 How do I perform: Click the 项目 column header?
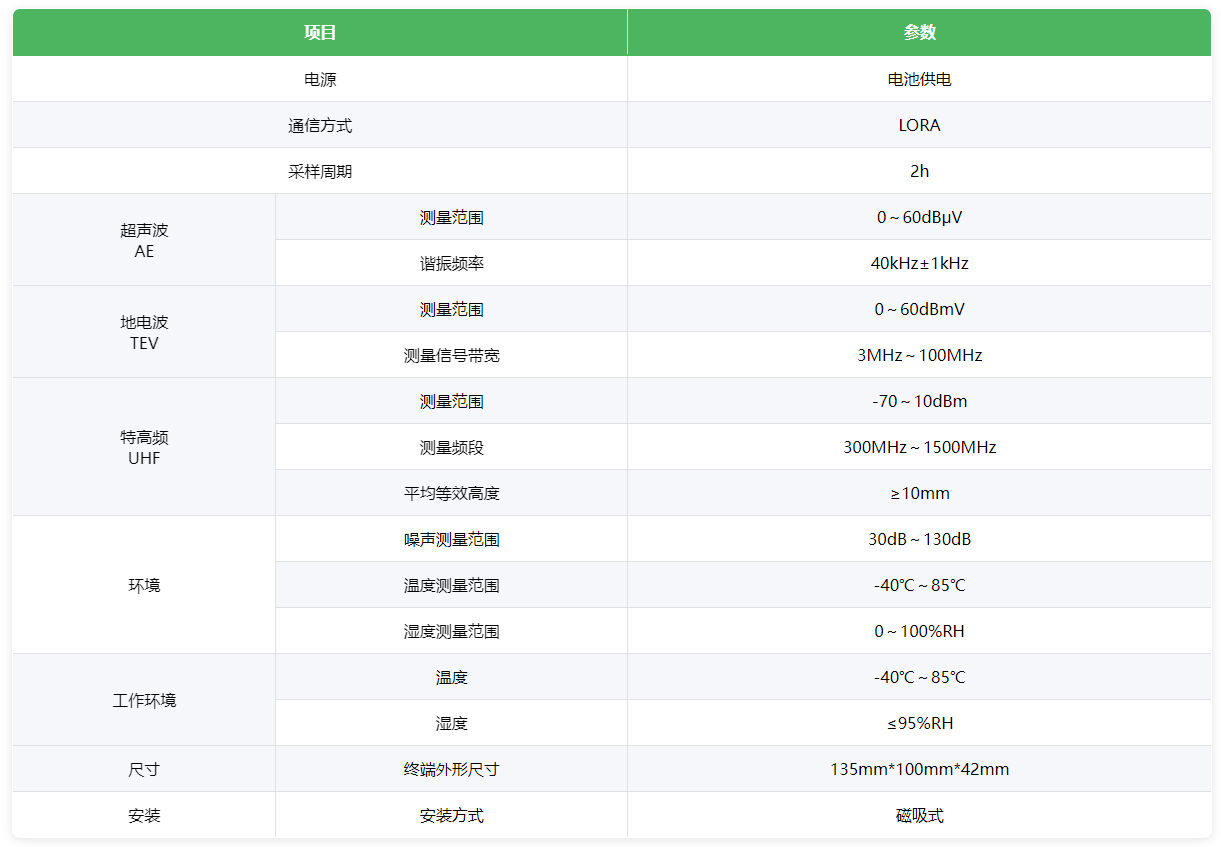click(x=320, y=32)
